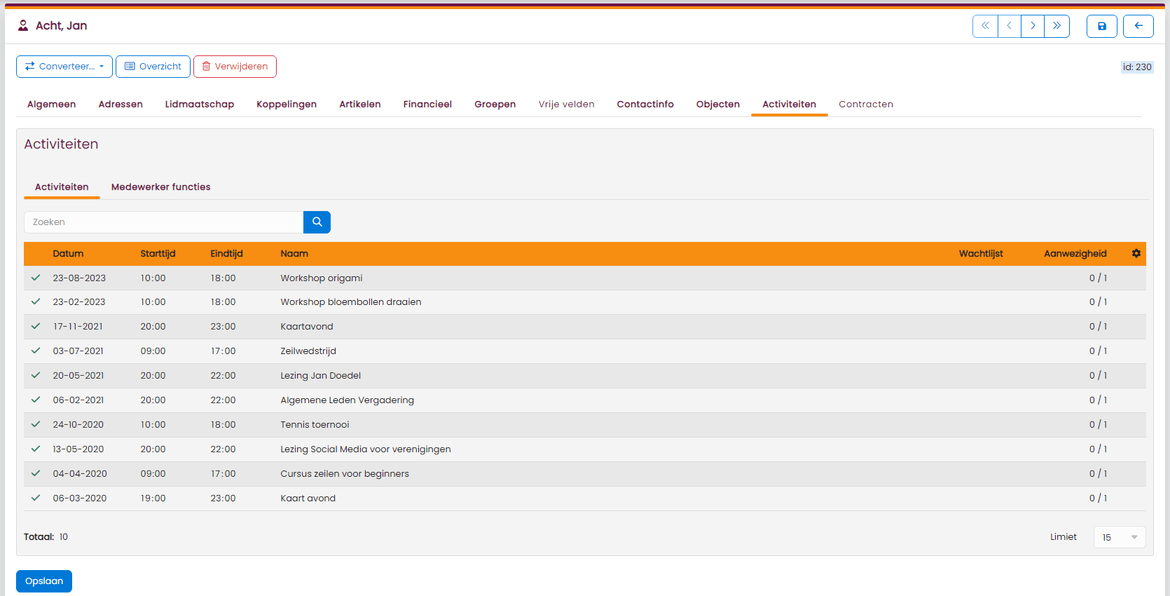Click checkmark on Workshop origami row

(35, 277)
